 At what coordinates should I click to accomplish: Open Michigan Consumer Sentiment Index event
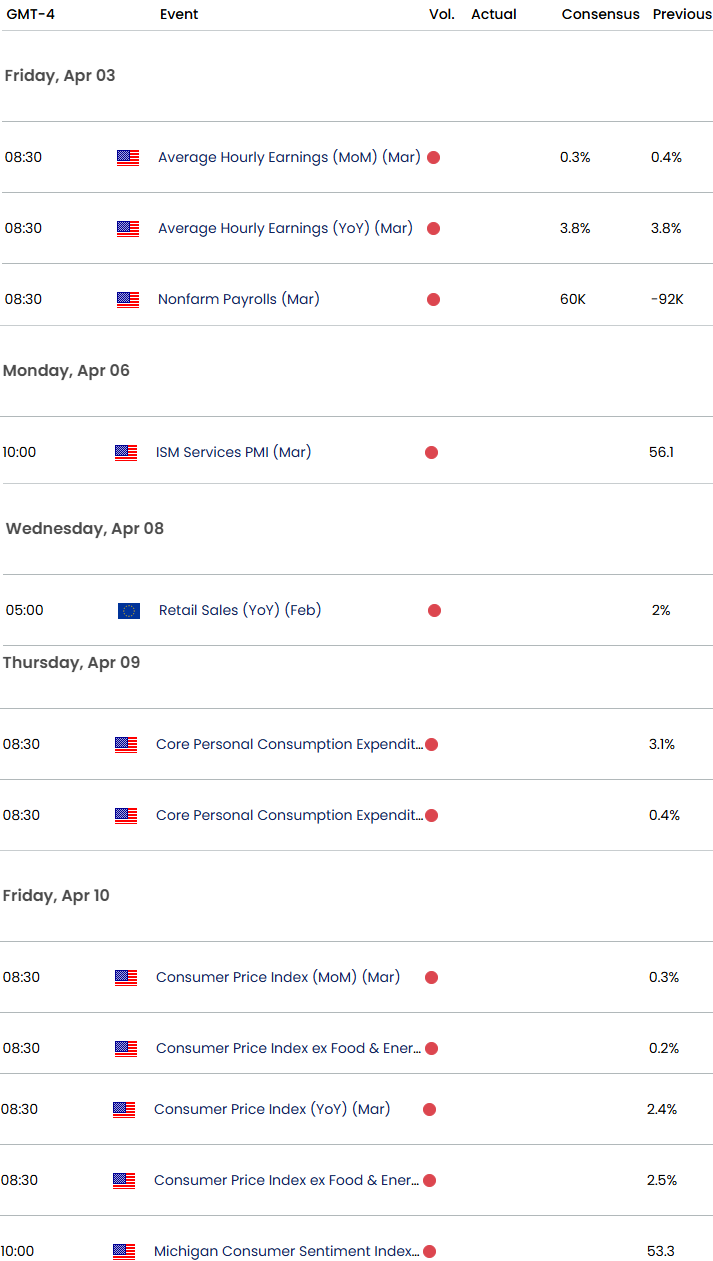click(x=286, y=1251)
